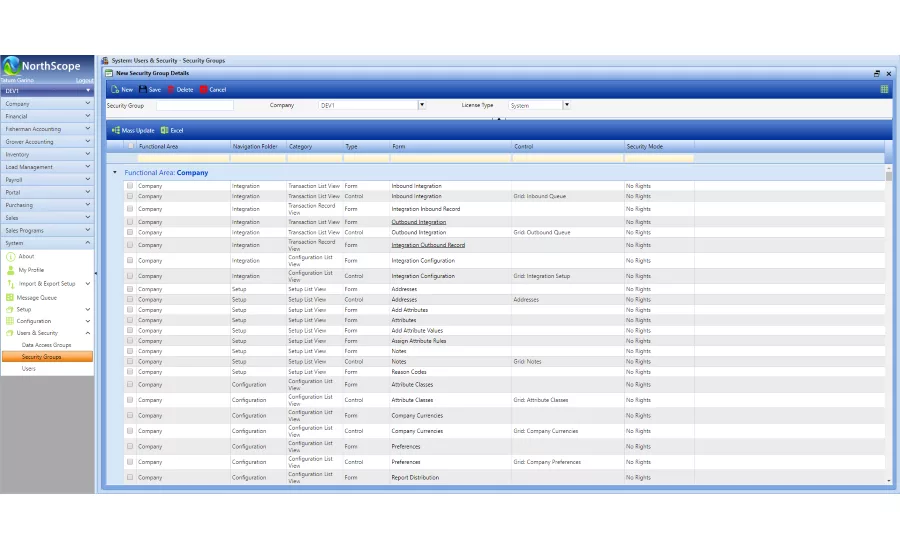This screenshot has width=900, height=550.
Task: Sort by Security Mode column header
Action: pos(645,146)
